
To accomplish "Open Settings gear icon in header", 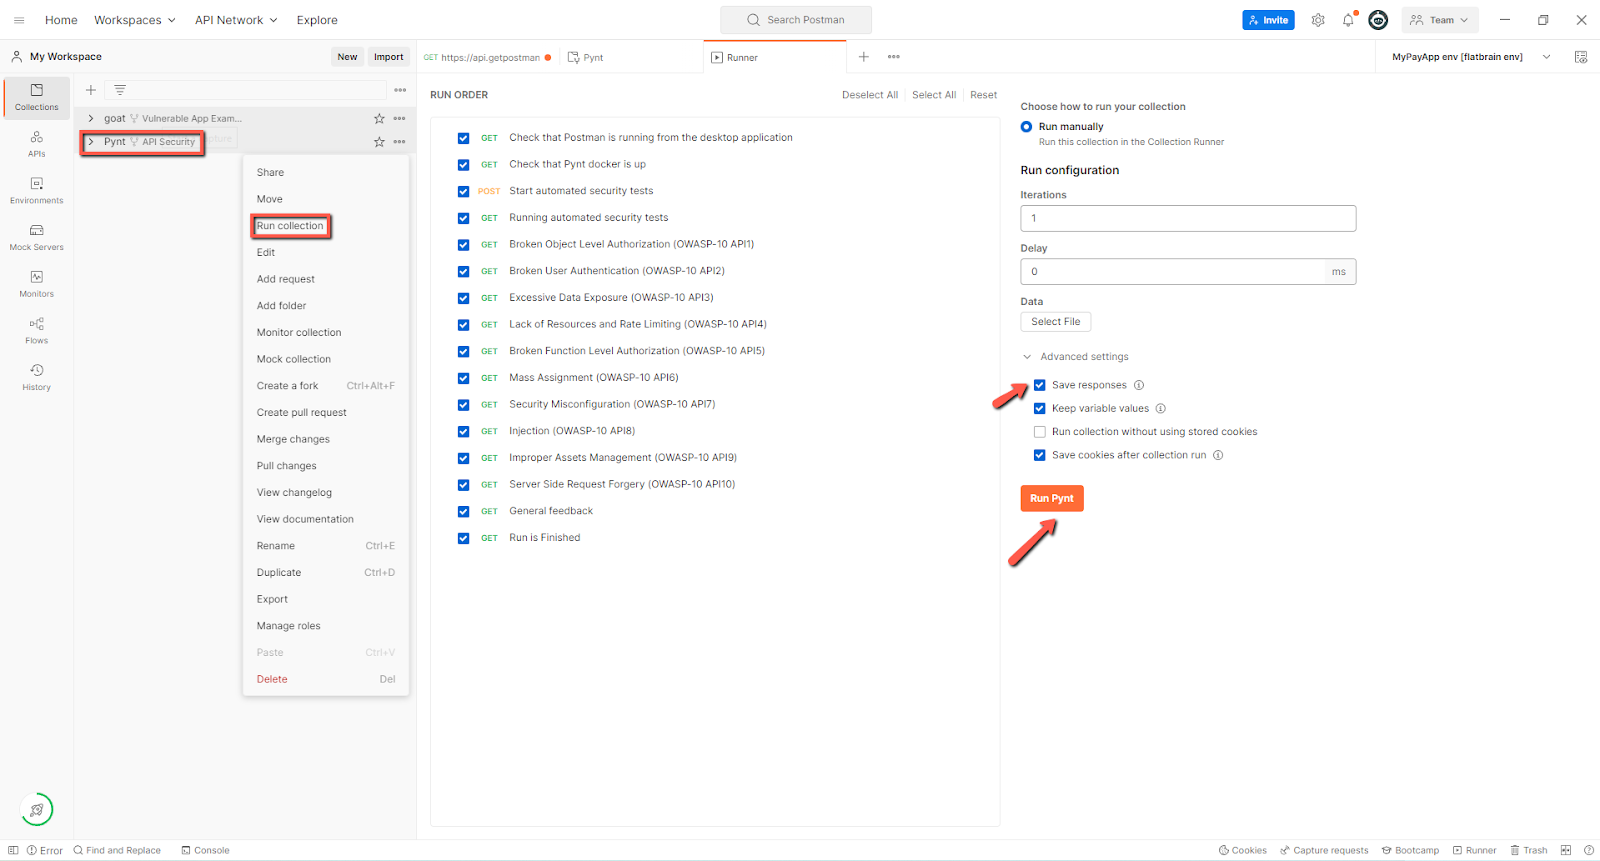I will 1318,20.
